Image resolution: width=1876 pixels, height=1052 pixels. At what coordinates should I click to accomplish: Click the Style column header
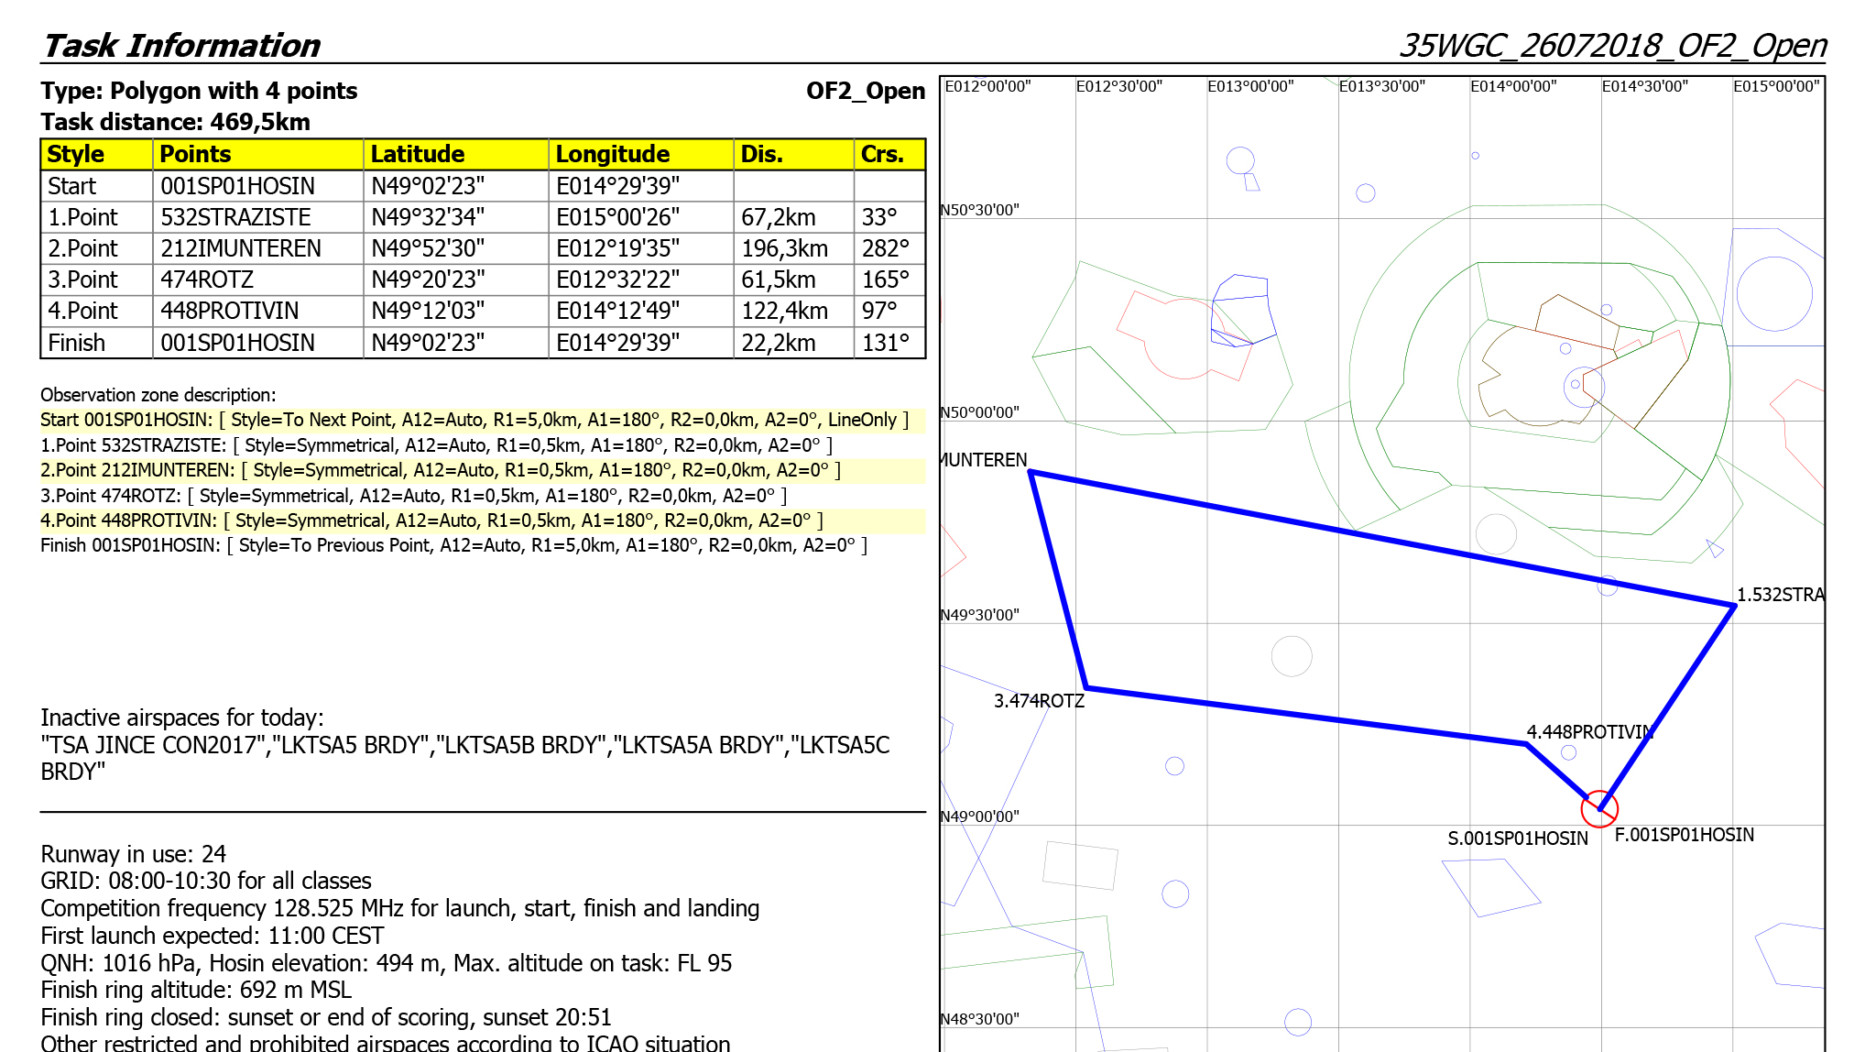[x=76, y=154]
